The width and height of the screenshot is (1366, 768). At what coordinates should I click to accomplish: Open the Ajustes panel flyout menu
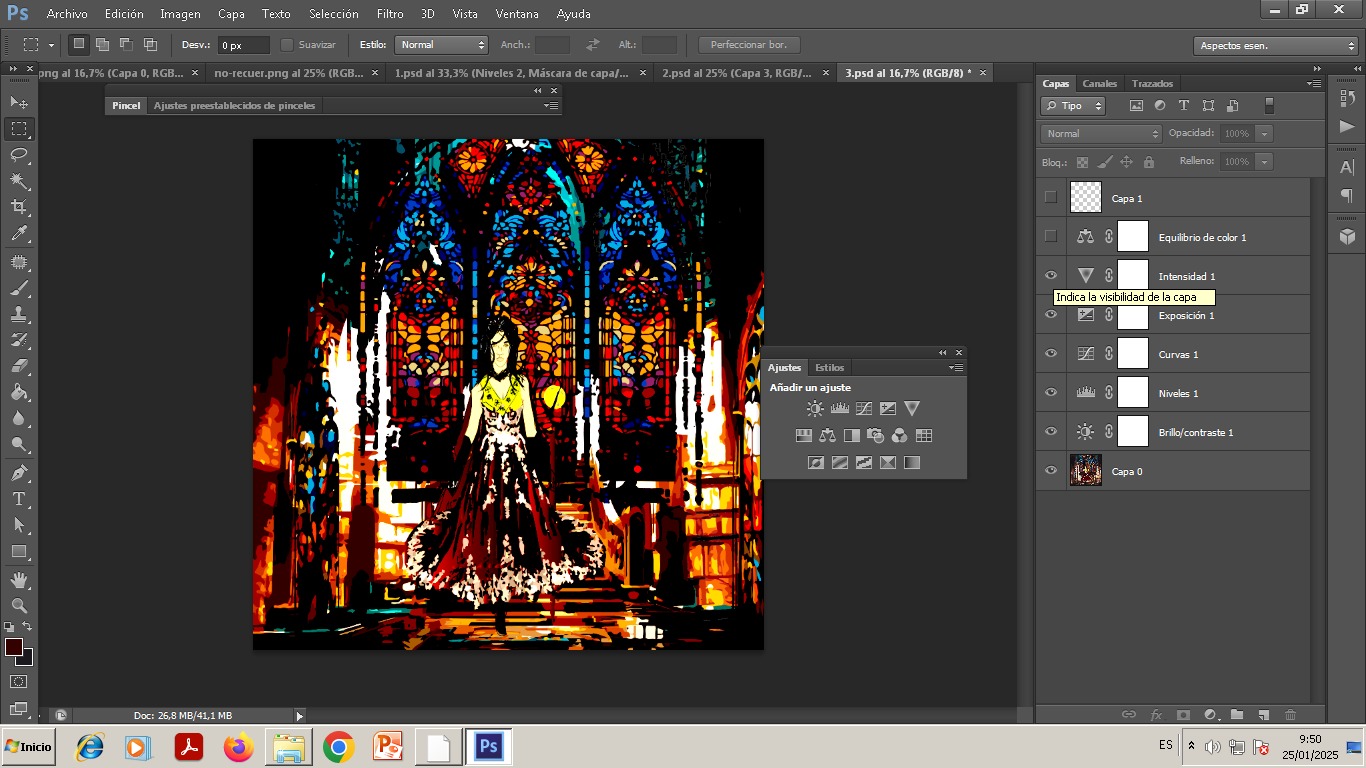coord(956,368)
